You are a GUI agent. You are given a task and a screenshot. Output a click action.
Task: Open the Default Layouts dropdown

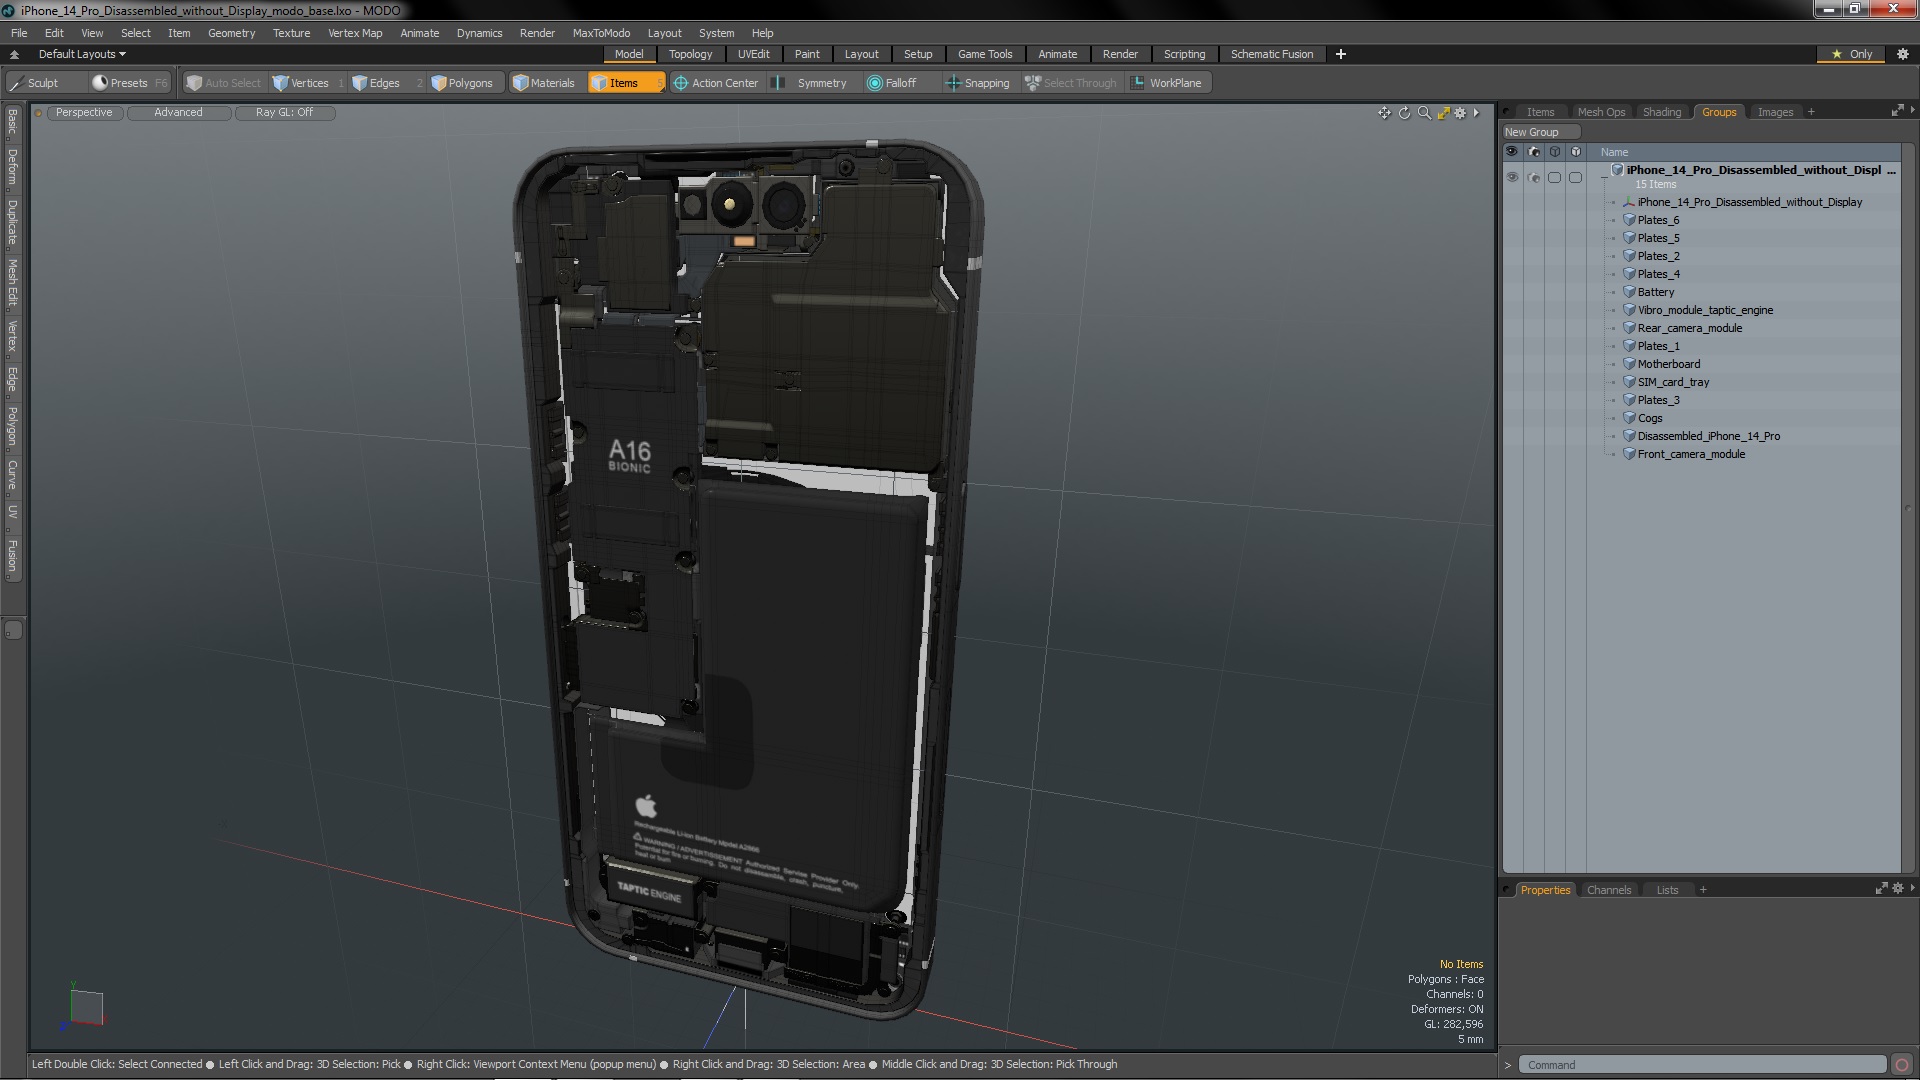(x=82, y=54)
